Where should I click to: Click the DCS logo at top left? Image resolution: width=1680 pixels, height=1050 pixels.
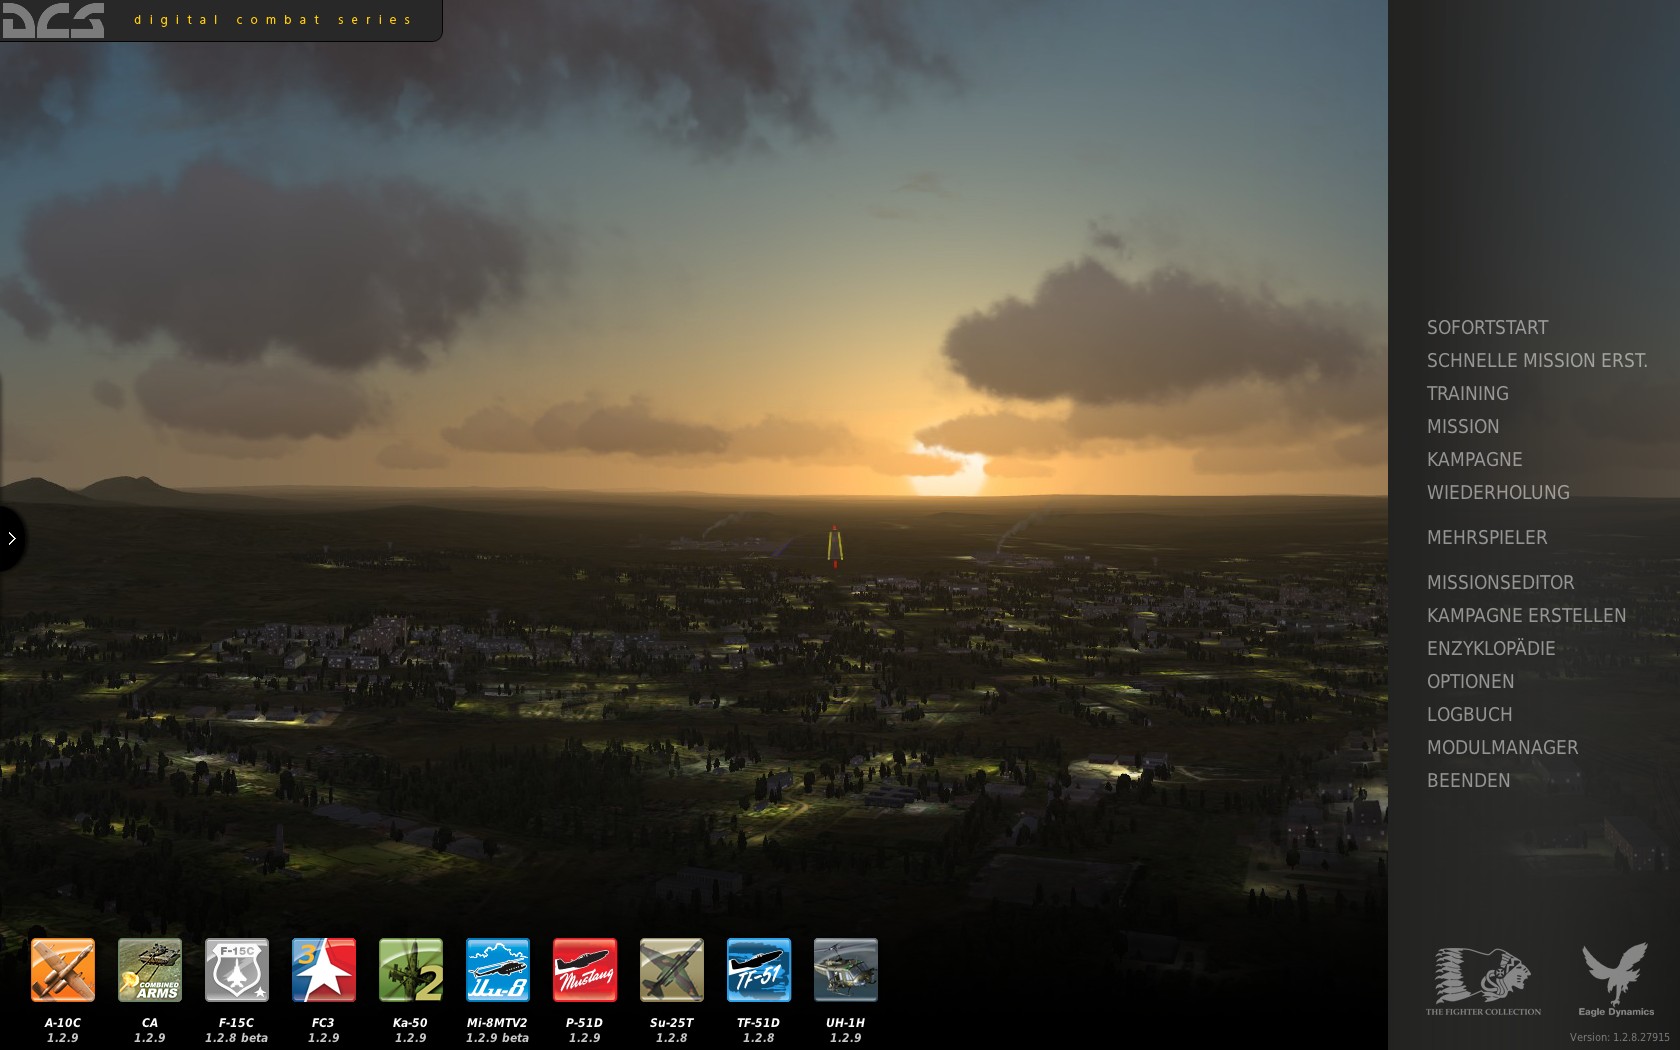click(x=53, y=20)
